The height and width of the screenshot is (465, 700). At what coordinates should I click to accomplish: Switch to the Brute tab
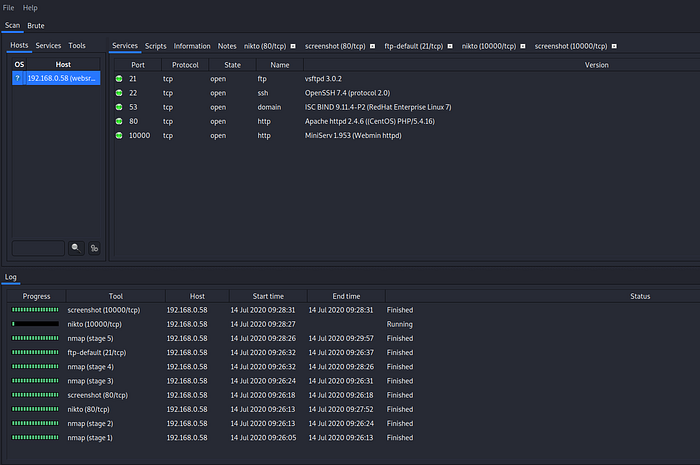tap(34, 25)
